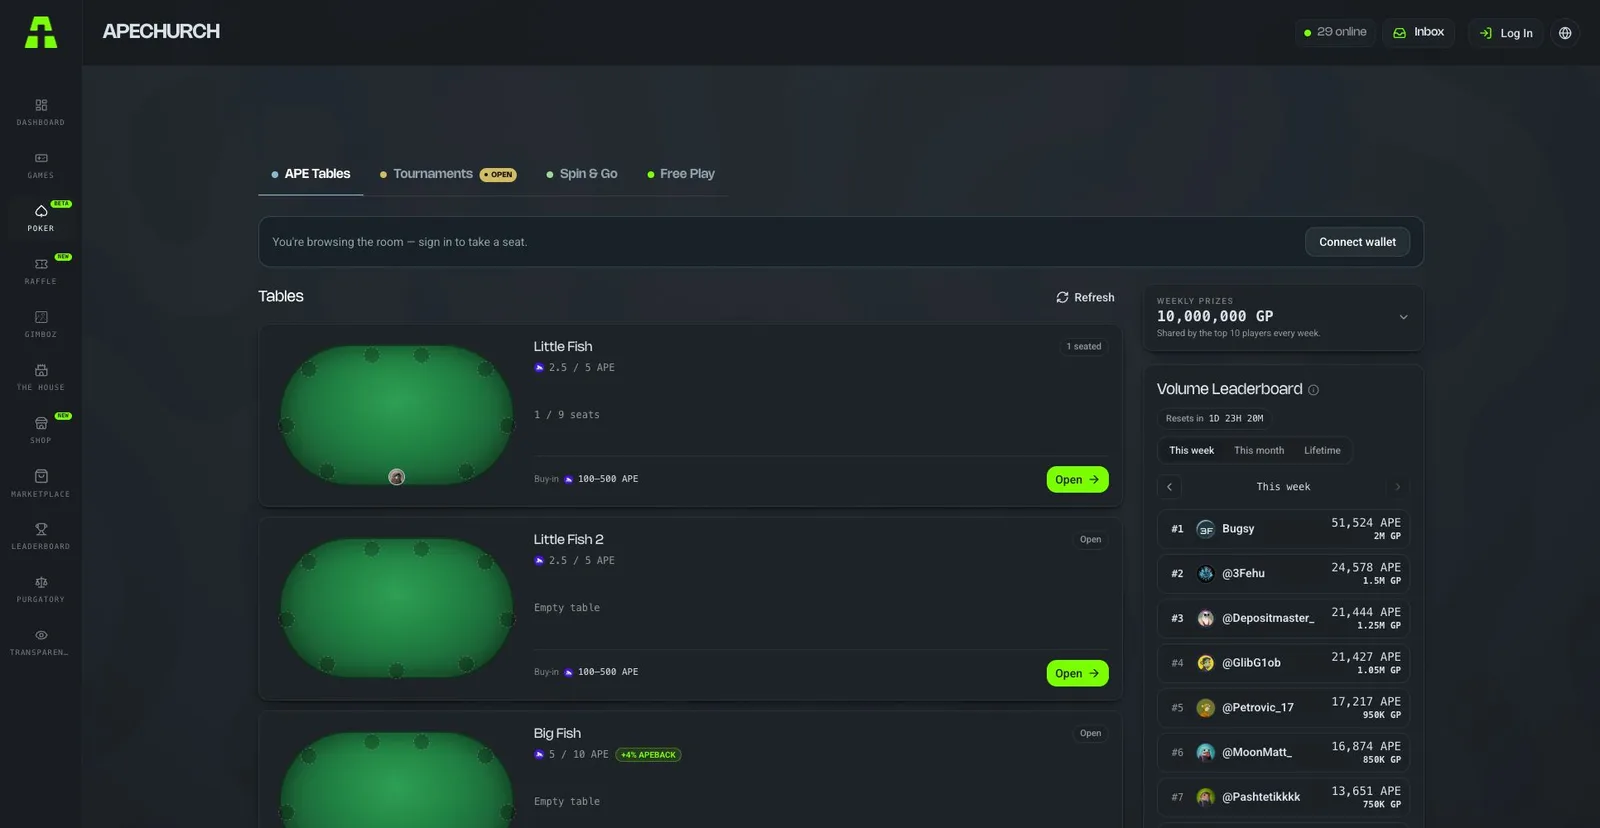The height and width of the screenshot is (828, 1600).
Task: Open the Marketplace sidebar icon
Action: pyautogui.click(x=41, y=476)
